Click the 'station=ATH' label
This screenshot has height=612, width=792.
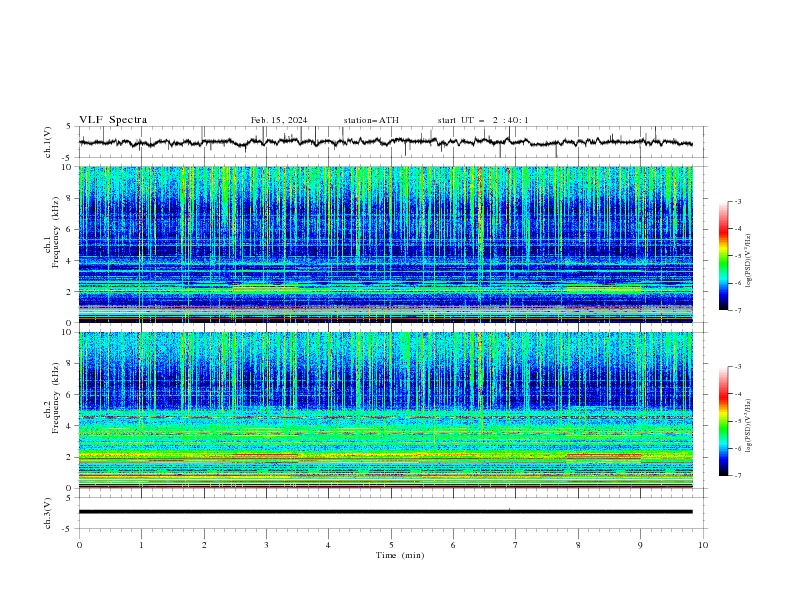coord(371,120)
